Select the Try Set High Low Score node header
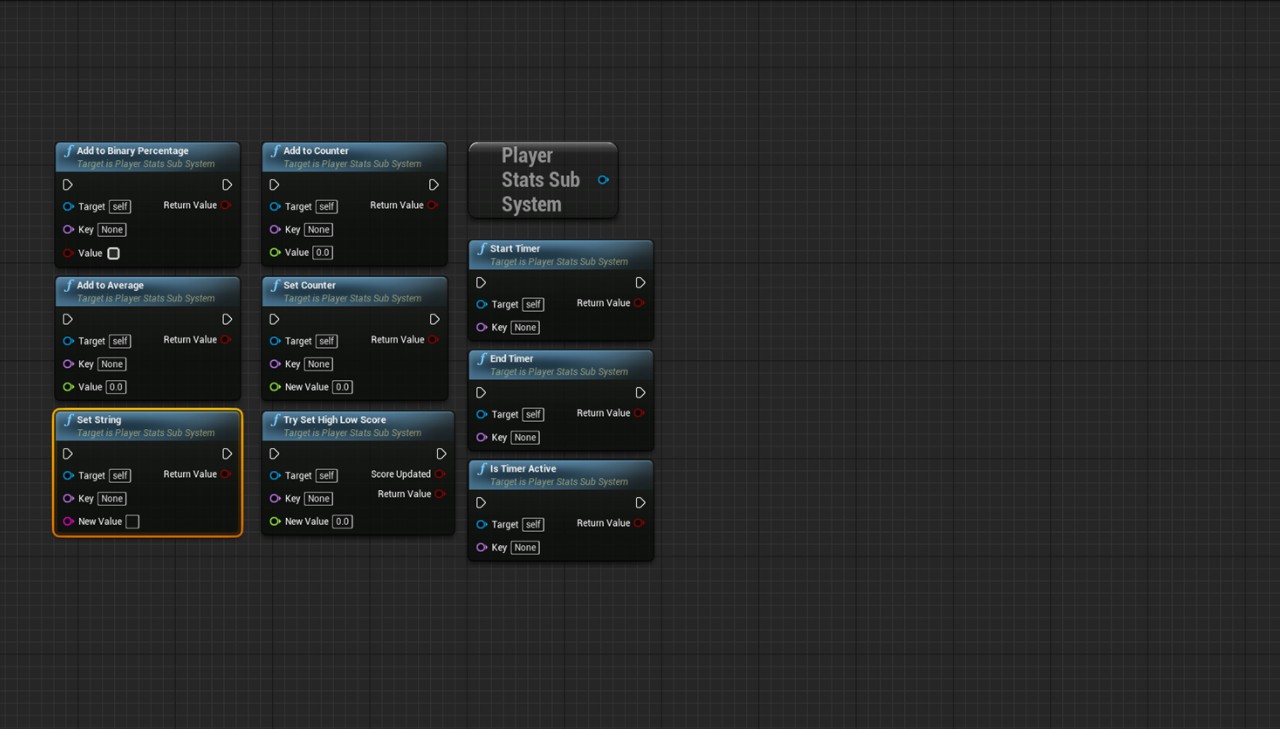The image size is (1280, 729). click(x=334, y=420)
